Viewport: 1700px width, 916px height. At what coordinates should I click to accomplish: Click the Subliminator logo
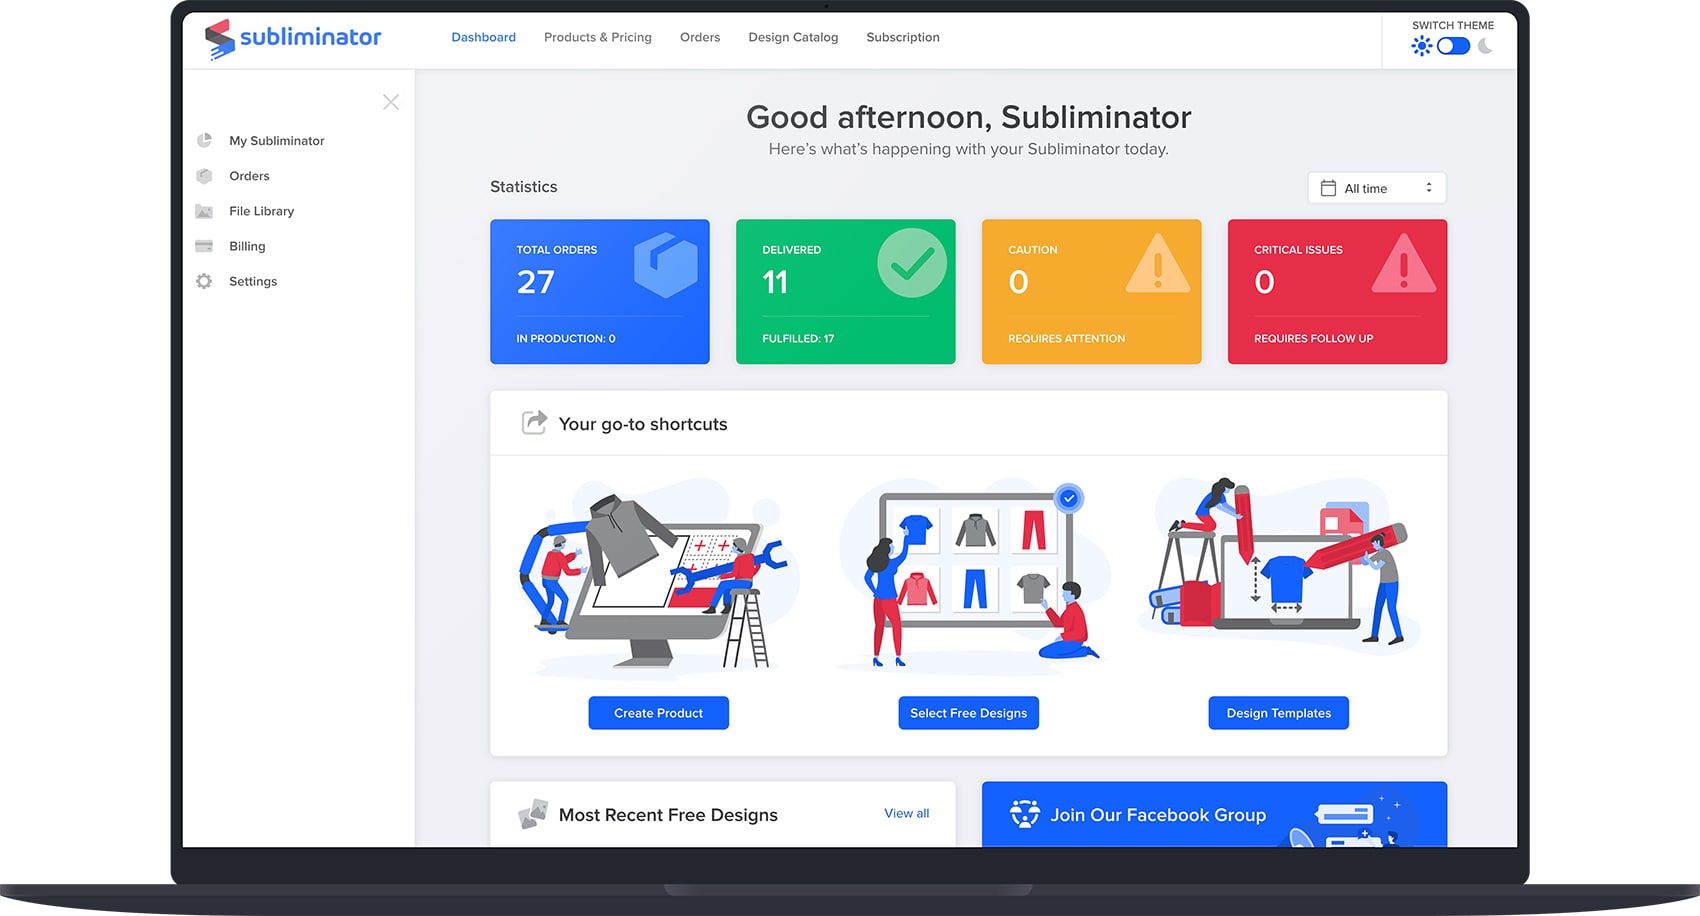(x=293, y=38)
